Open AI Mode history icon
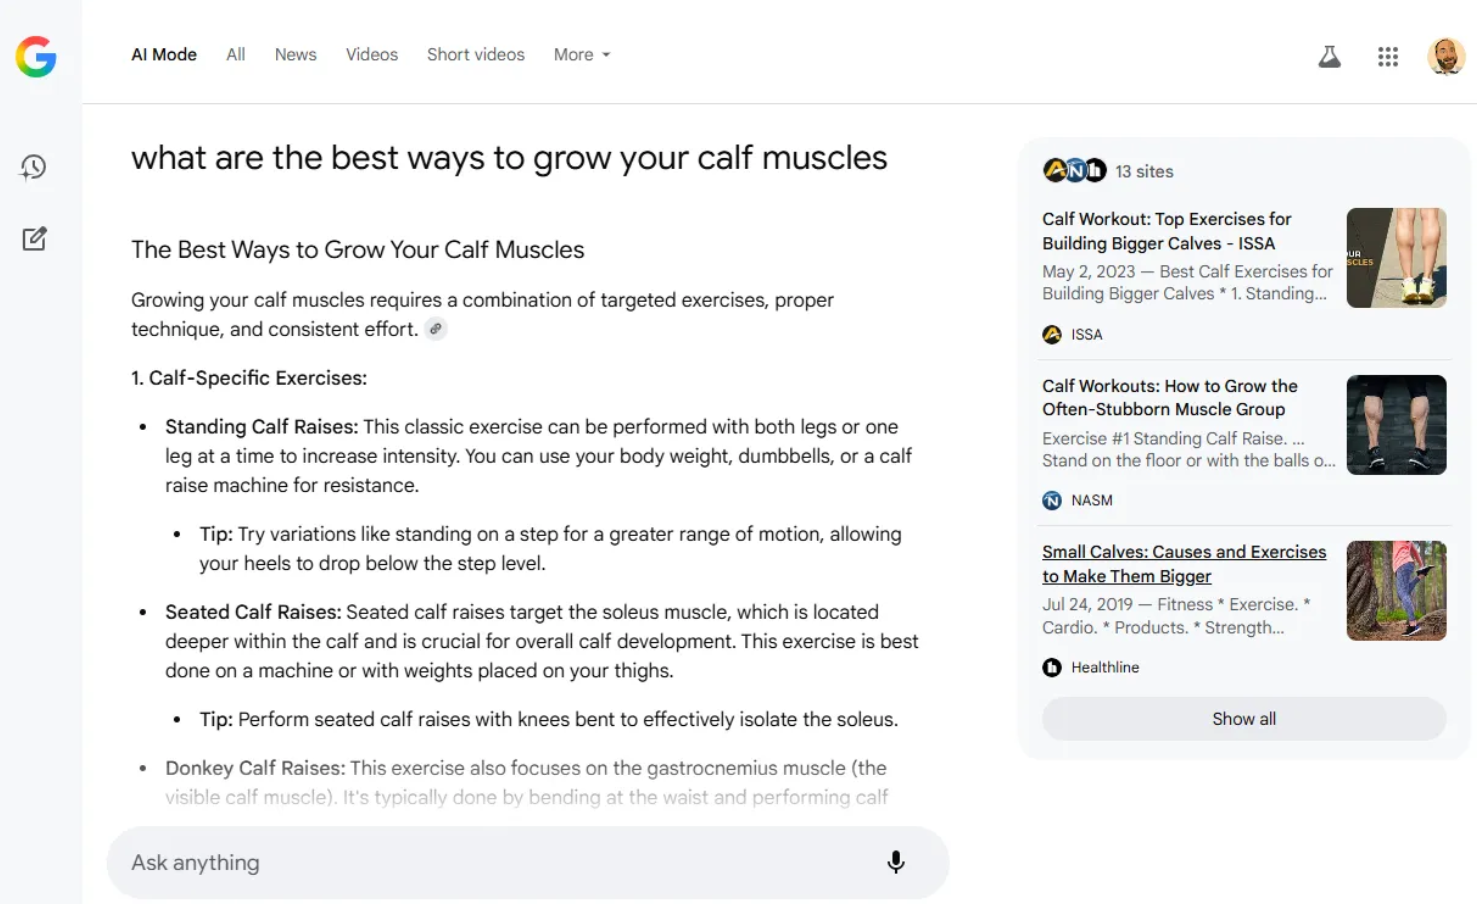Image resolution: width=1477 pixels, height=904 pixels. tap(34, 167)
